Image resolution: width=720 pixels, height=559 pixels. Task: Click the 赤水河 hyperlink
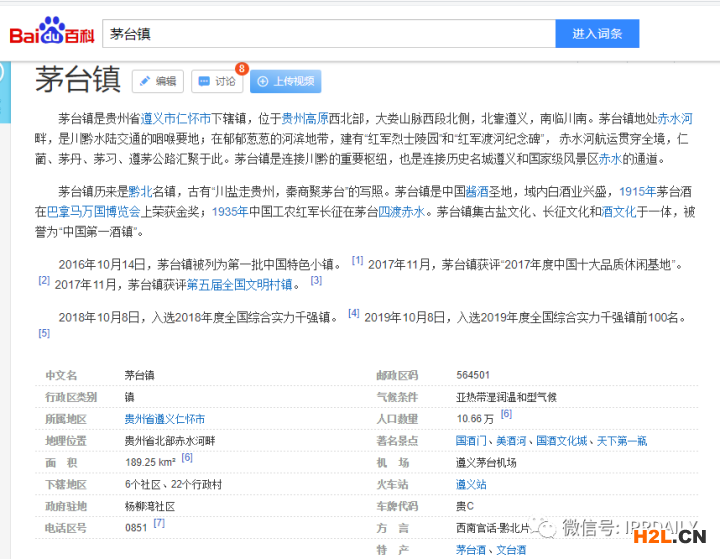tap(675, 118)
